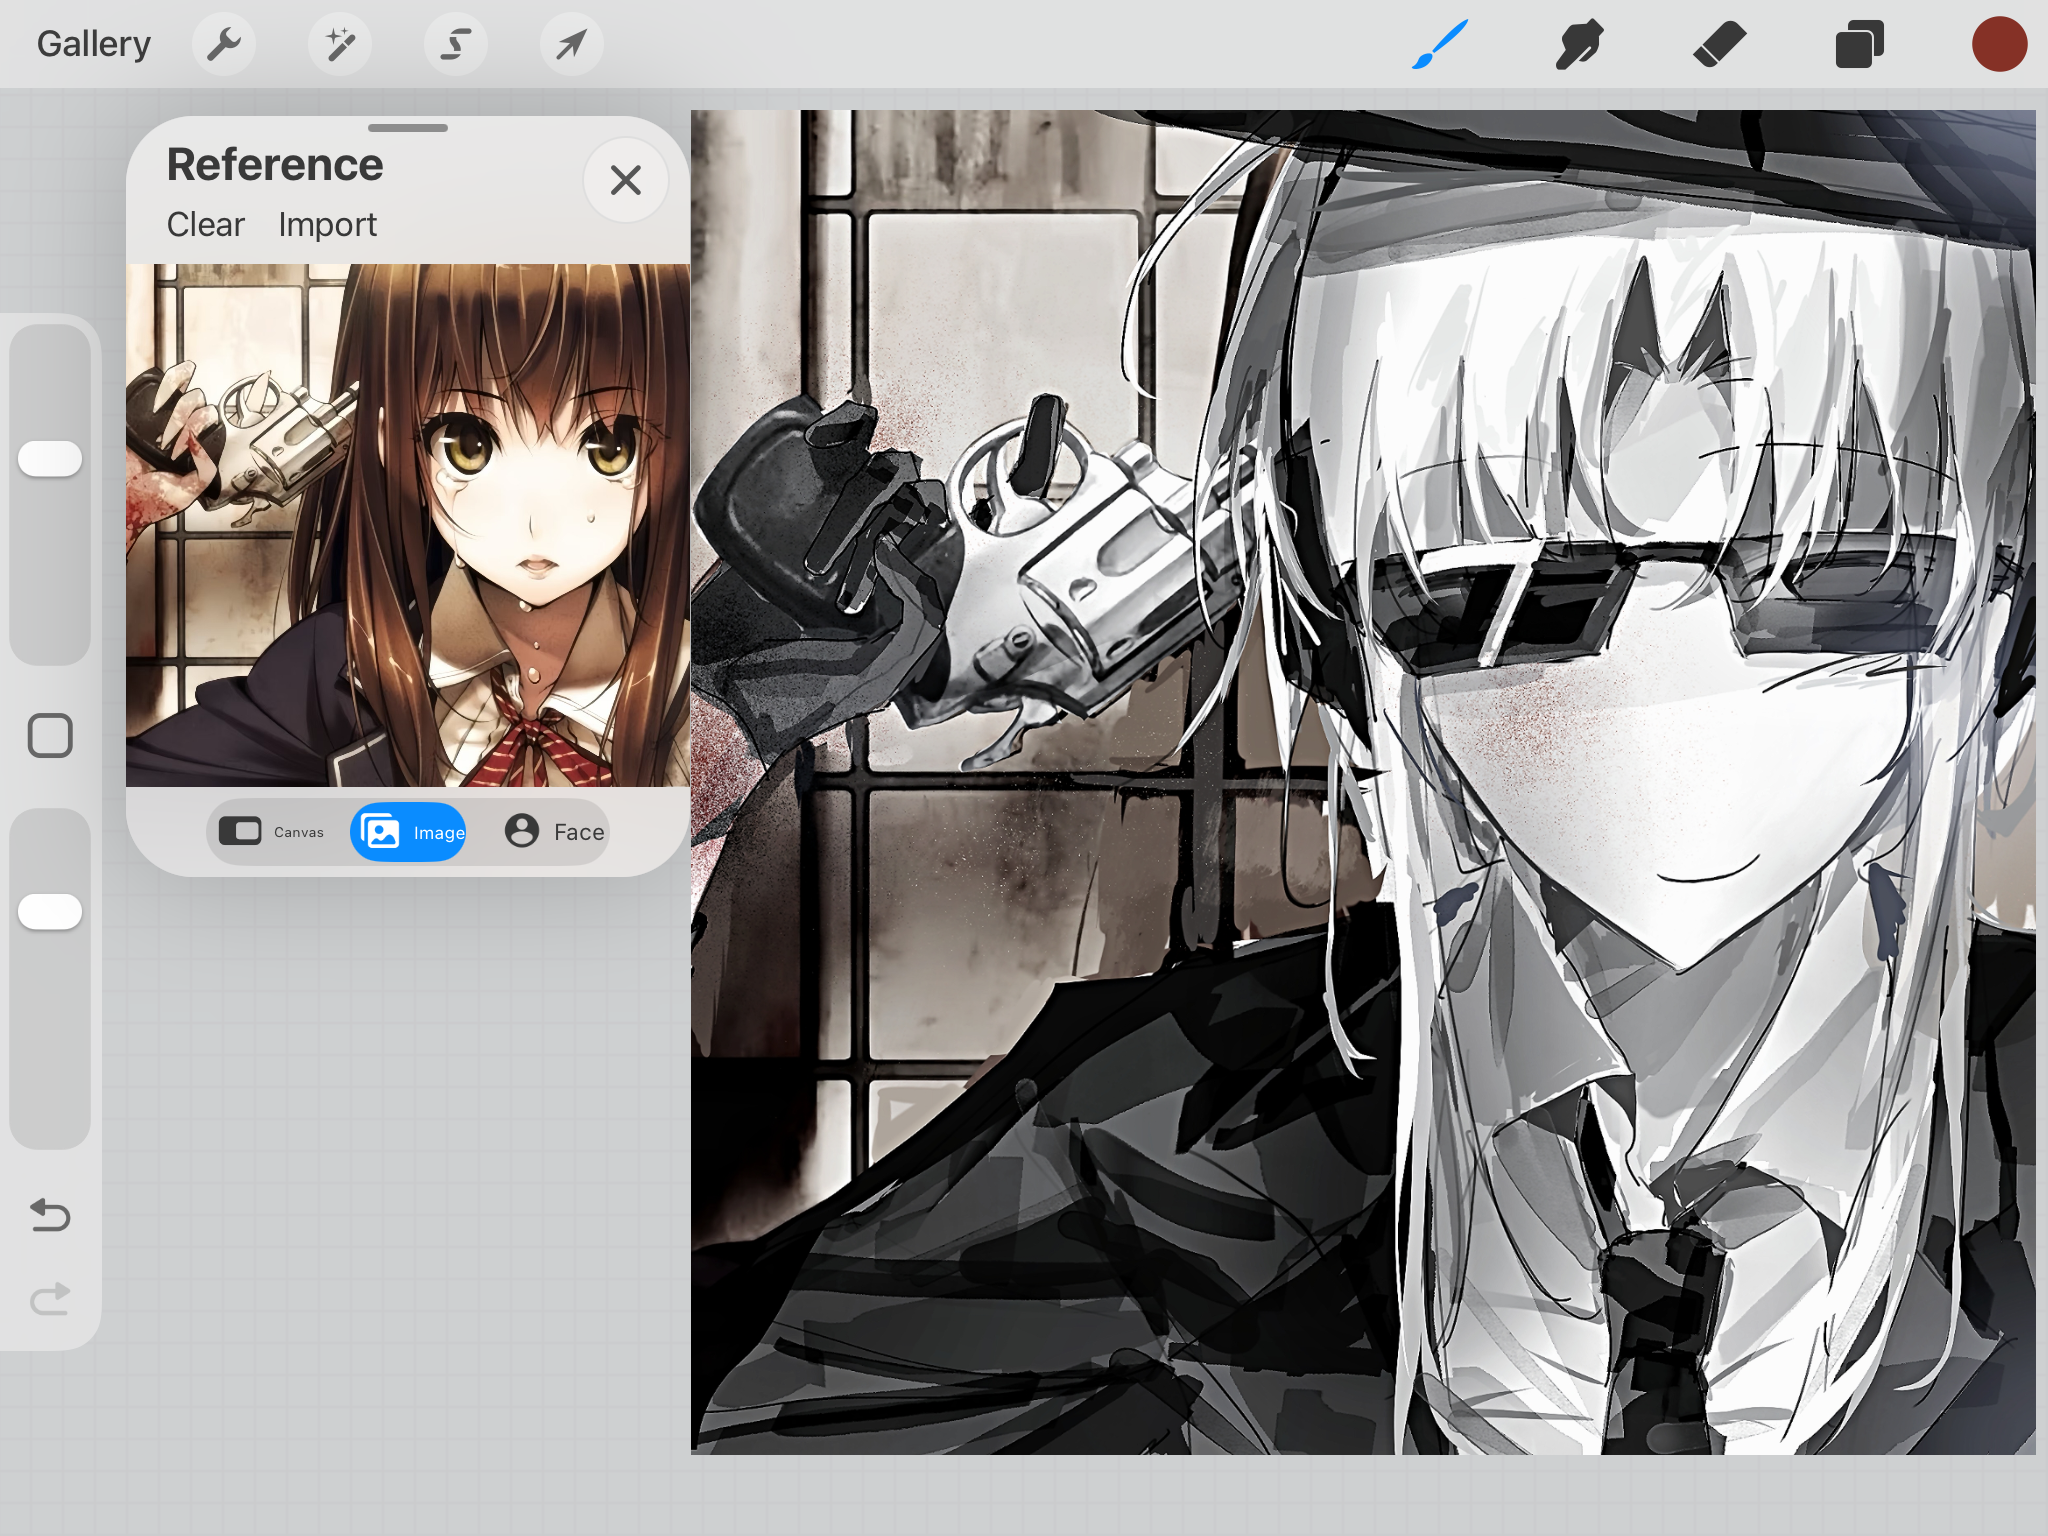The height and width of the screenshot is (1536, 2048).
Task: Open the Actions wrench menu
Action: tap(224, 44)
